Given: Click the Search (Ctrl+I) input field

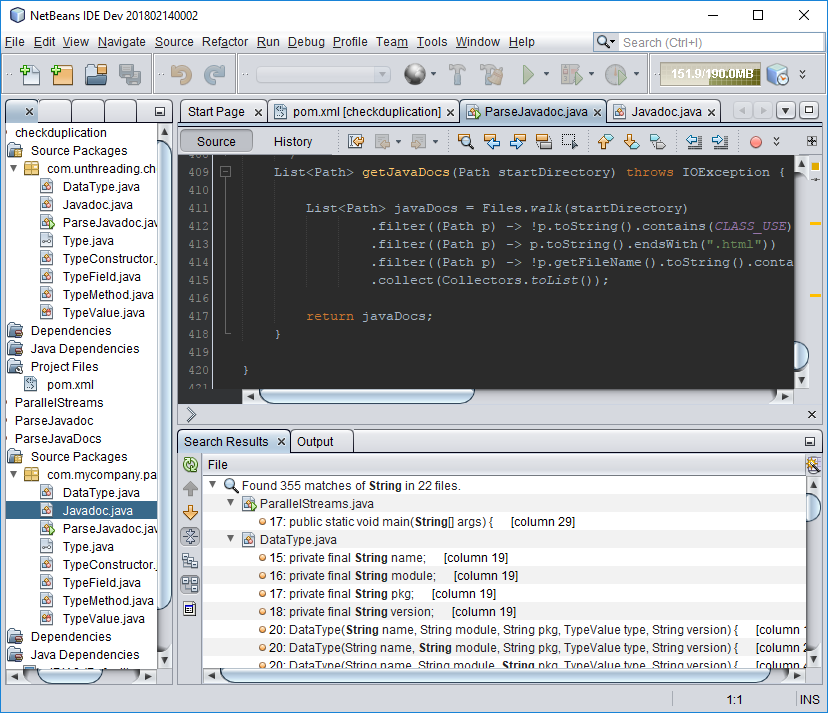Looking at the screenshot, I should 721,42.
